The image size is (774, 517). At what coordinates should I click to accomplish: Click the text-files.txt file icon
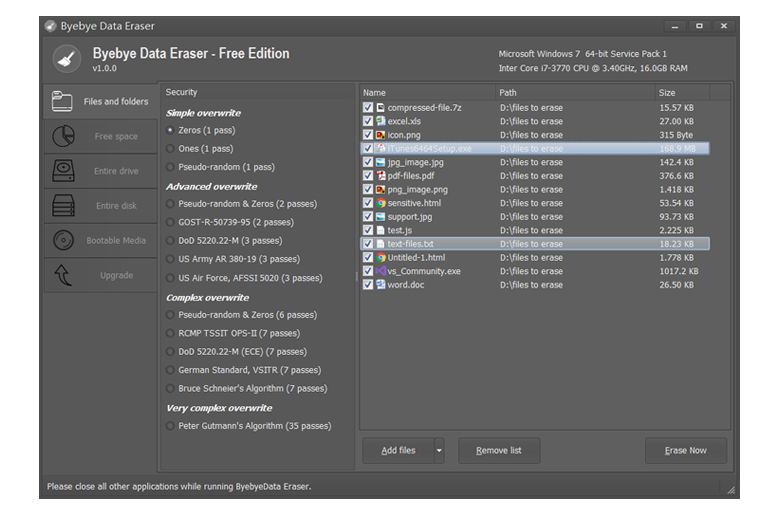[381, 244]
